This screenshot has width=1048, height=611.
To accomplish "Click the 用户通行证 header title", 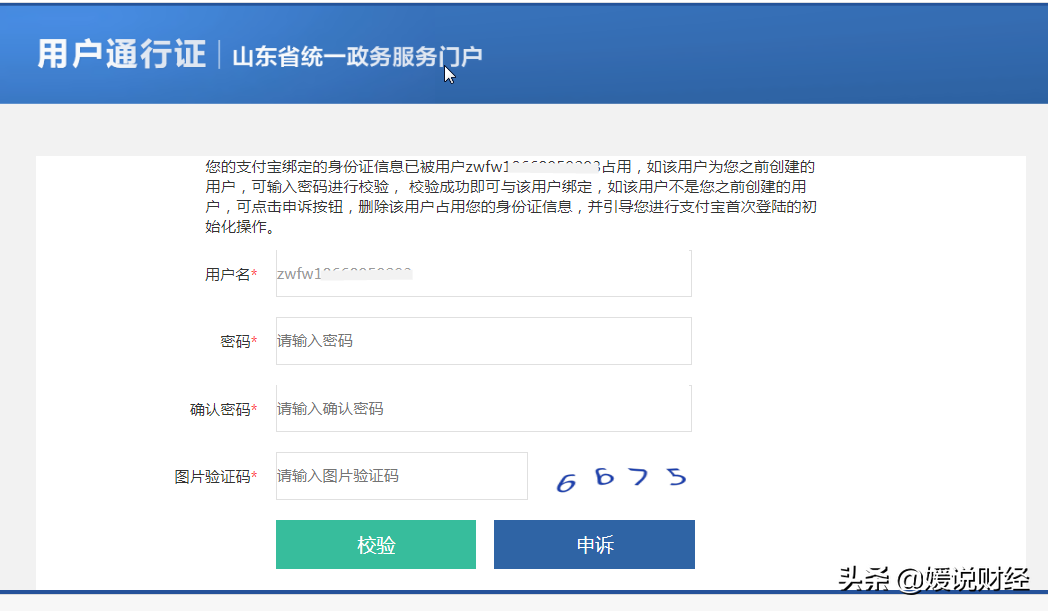I will pyautogui.click(x=122, y=54).
